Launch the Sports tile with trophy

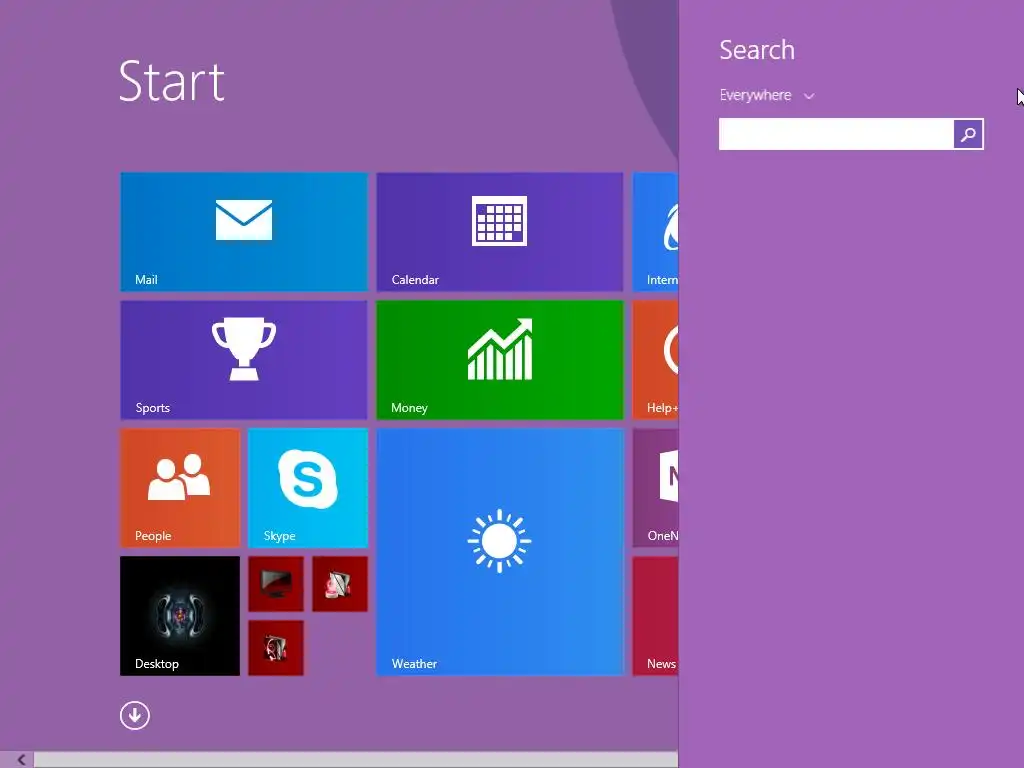point(244,360)
